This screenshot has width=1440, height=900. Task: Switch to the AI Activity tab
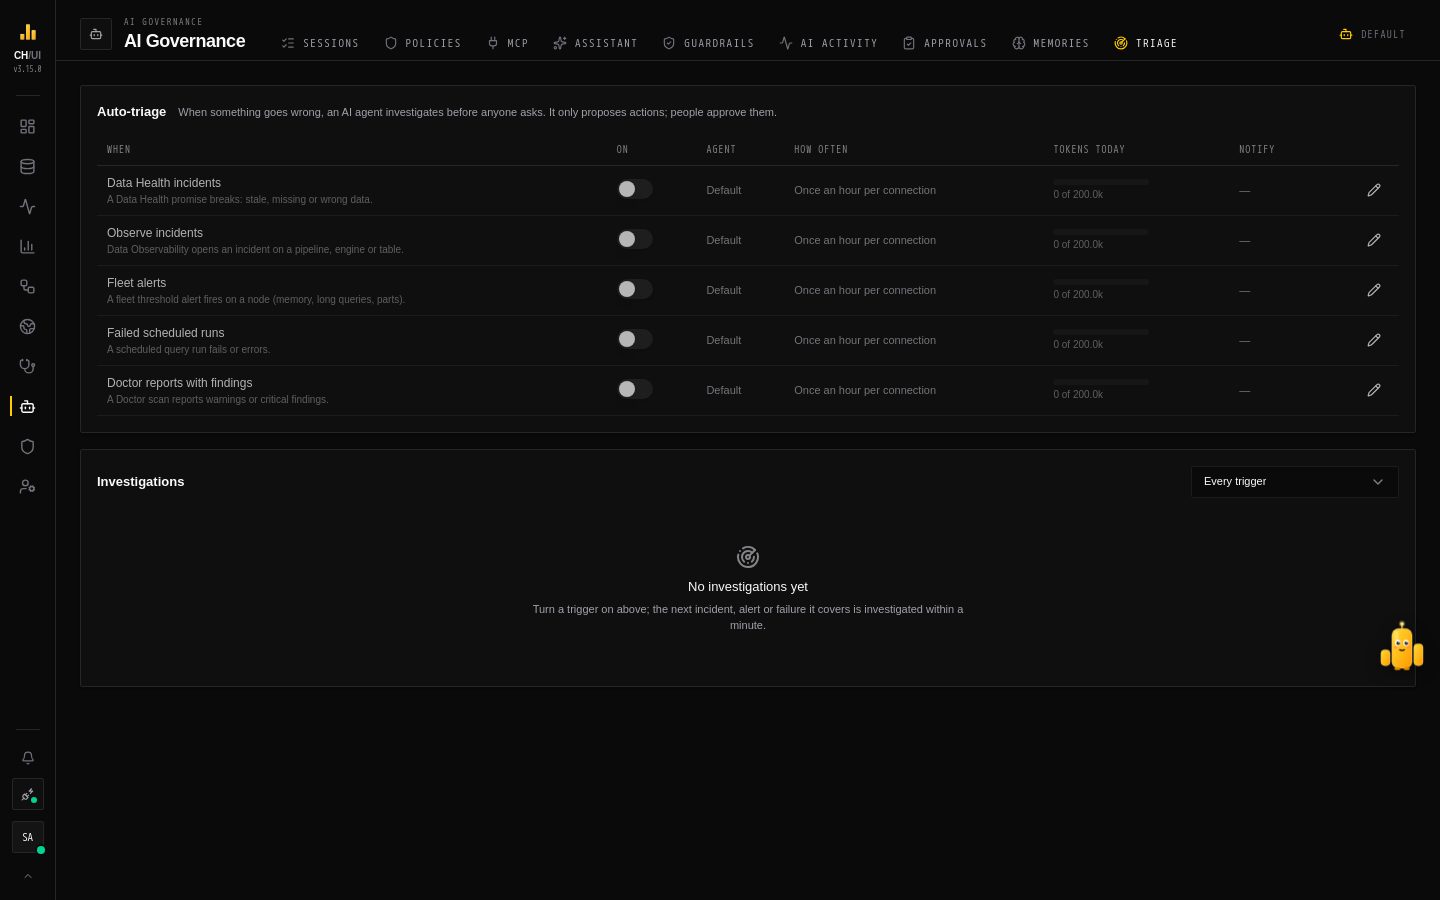click(828, 43)
